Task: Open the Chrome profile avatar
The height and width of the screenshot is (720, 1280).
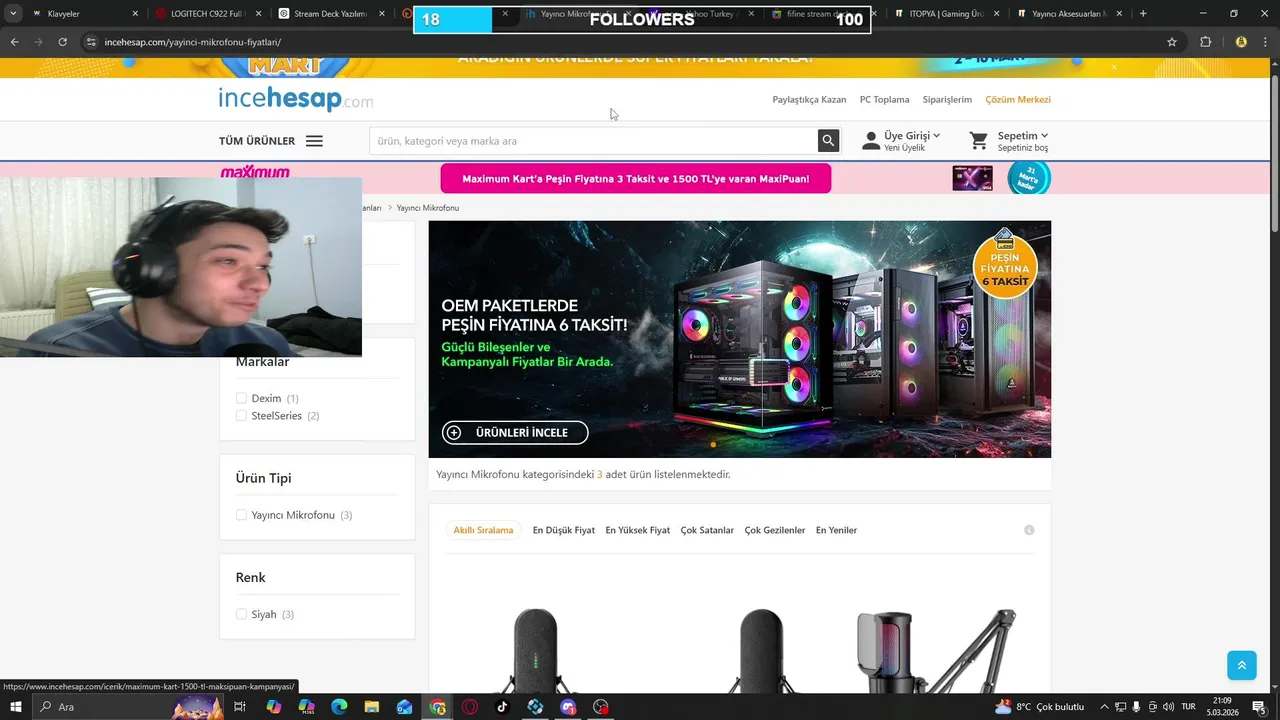Action: click(1241, 42)
